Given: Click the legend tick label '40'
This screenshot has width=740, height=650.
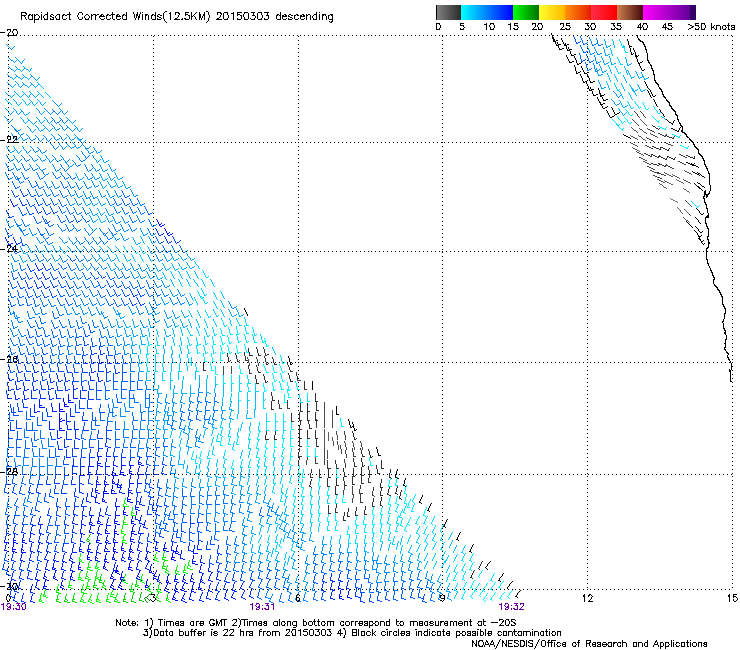Looking at the screenshot, I should tap(642, 27).
